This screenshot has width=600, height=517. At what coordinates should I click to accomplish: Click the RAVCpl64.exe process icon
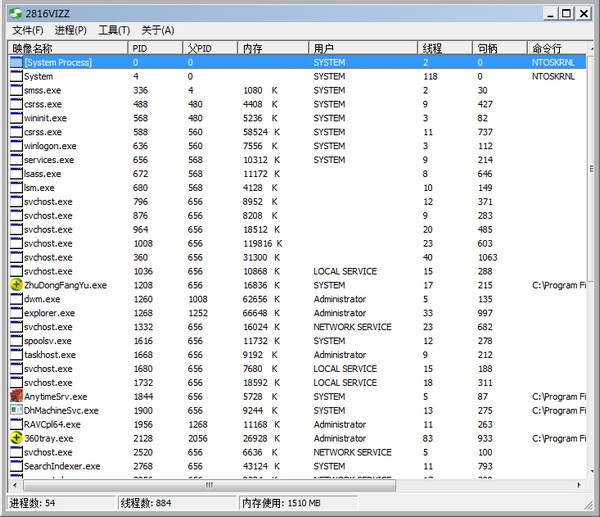point(16,425)
